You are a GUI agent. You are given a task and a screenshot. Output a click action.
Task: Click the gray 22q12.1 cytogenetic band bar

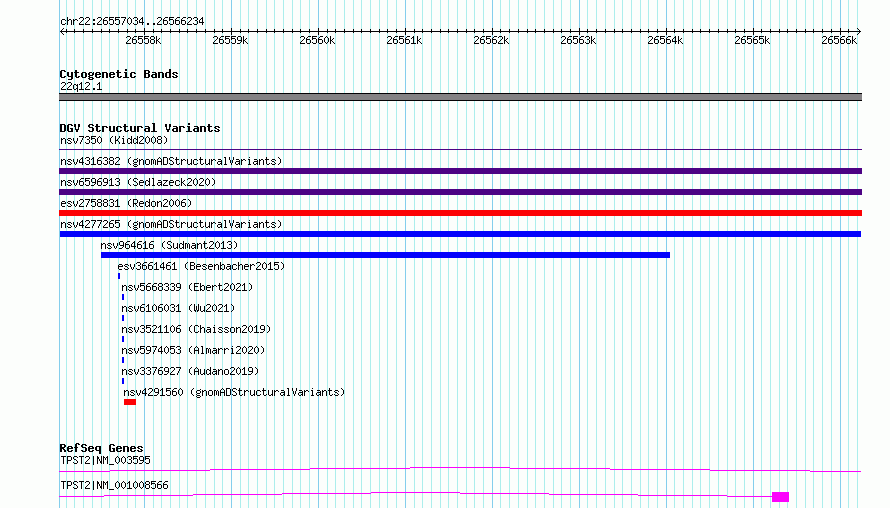(x=460, y=97)
